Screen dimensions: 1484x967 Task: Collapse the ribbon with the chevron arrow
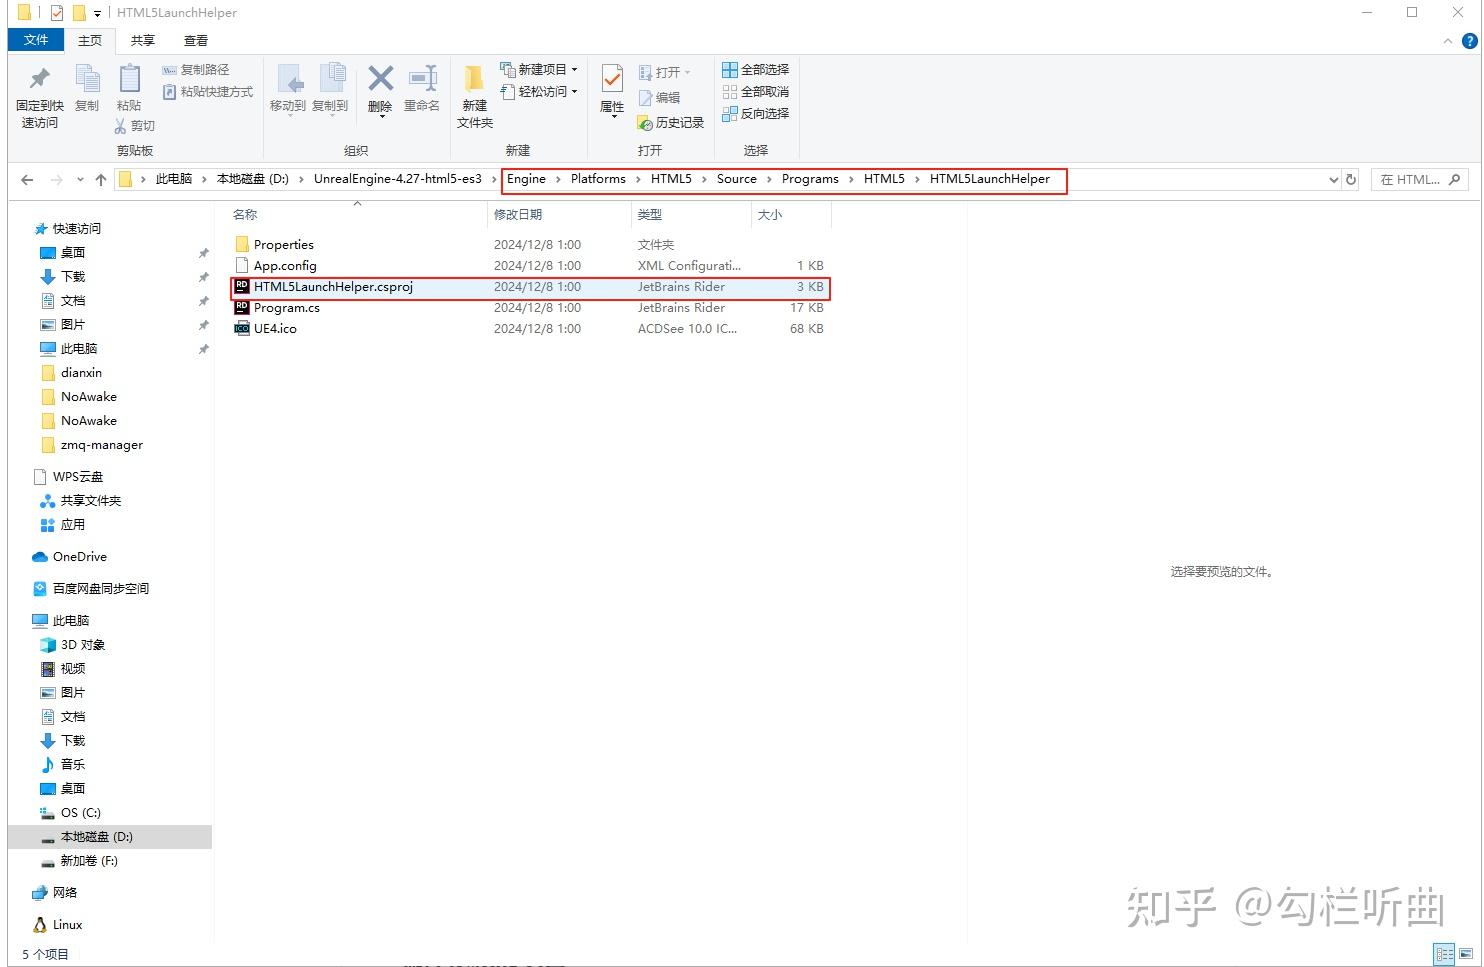(1447, 41)
